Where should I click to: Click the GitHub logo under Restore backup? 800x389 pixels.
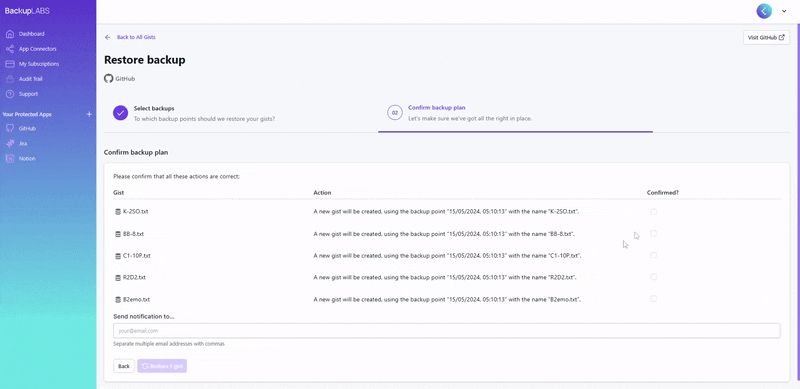tap(108, 79)
